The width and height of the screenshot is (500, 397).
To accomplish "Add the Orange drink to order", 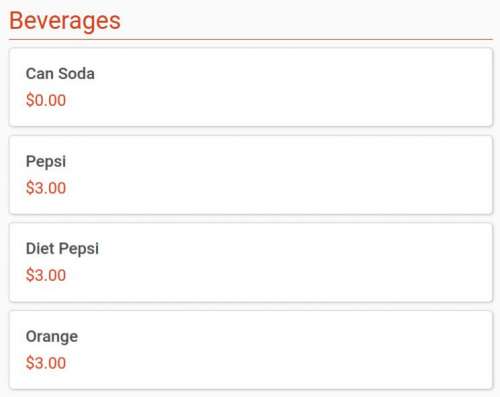I will [251, 350].
